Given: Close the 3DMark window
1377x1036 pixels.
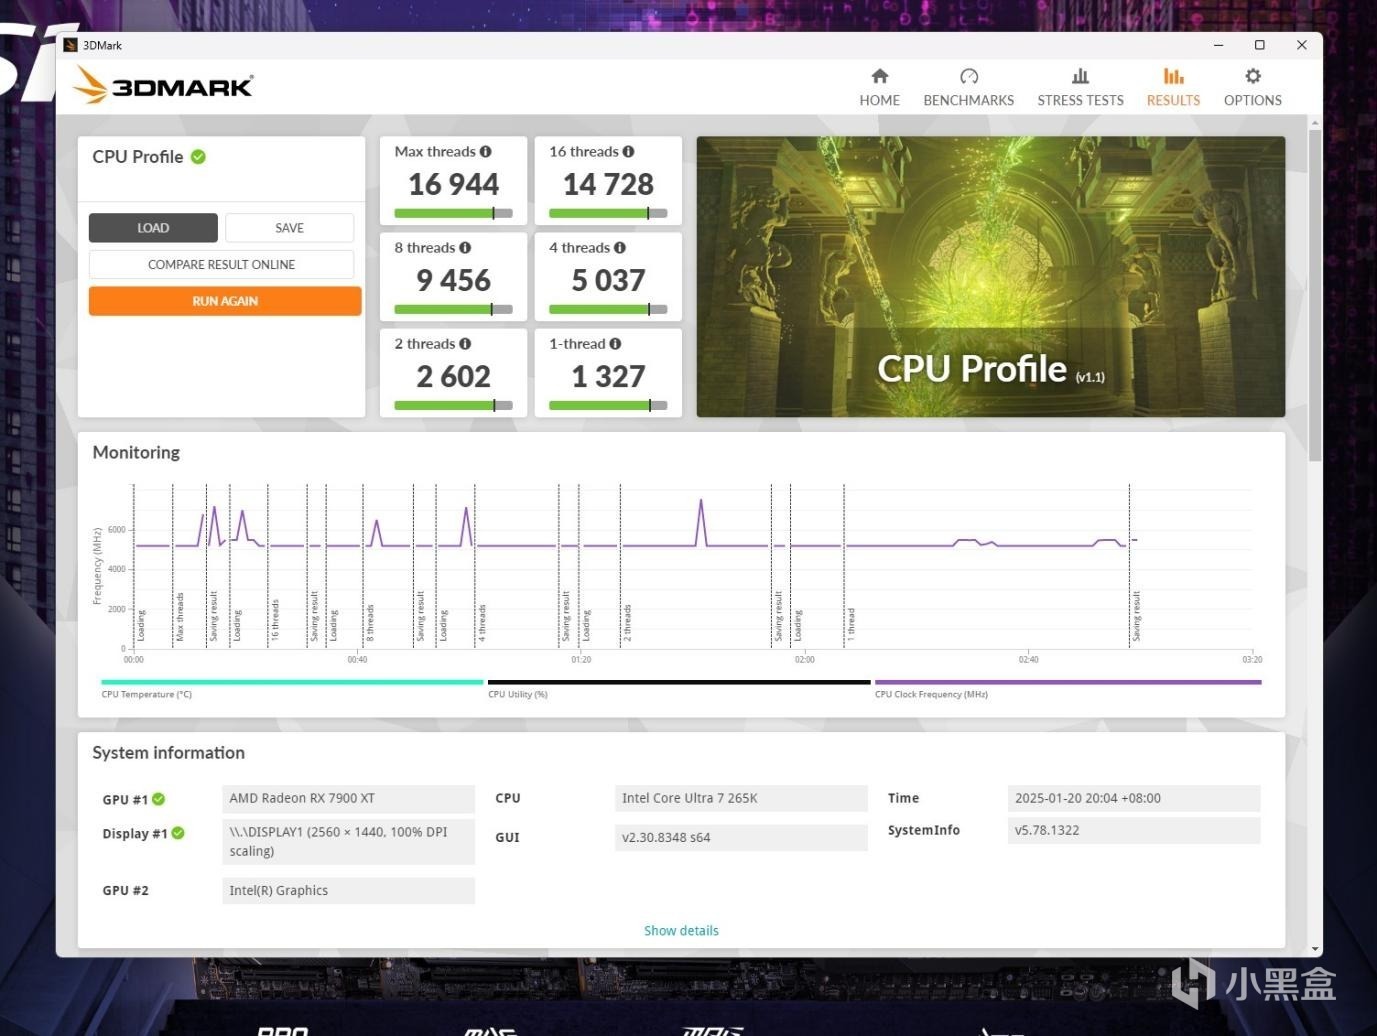Looking at the screenshot, I should coord(1301,45).
